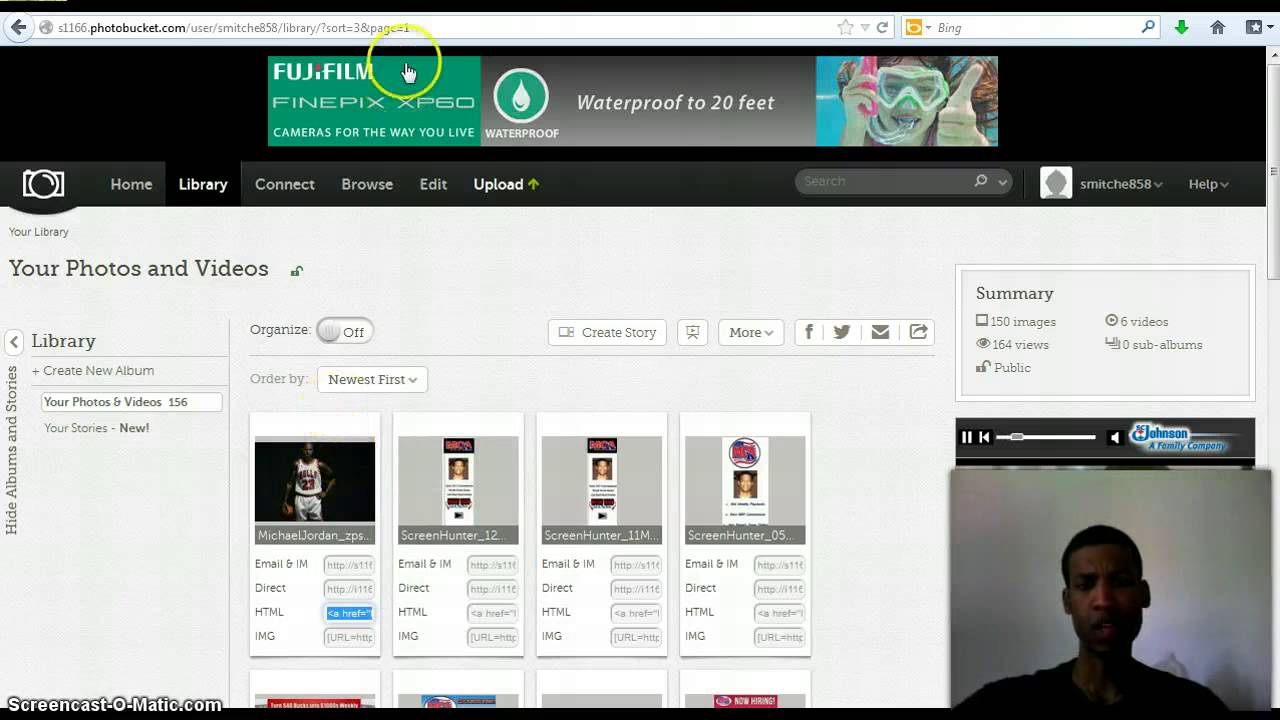
Task: Go back using the browser back arrow
Action: coord(18,28)
